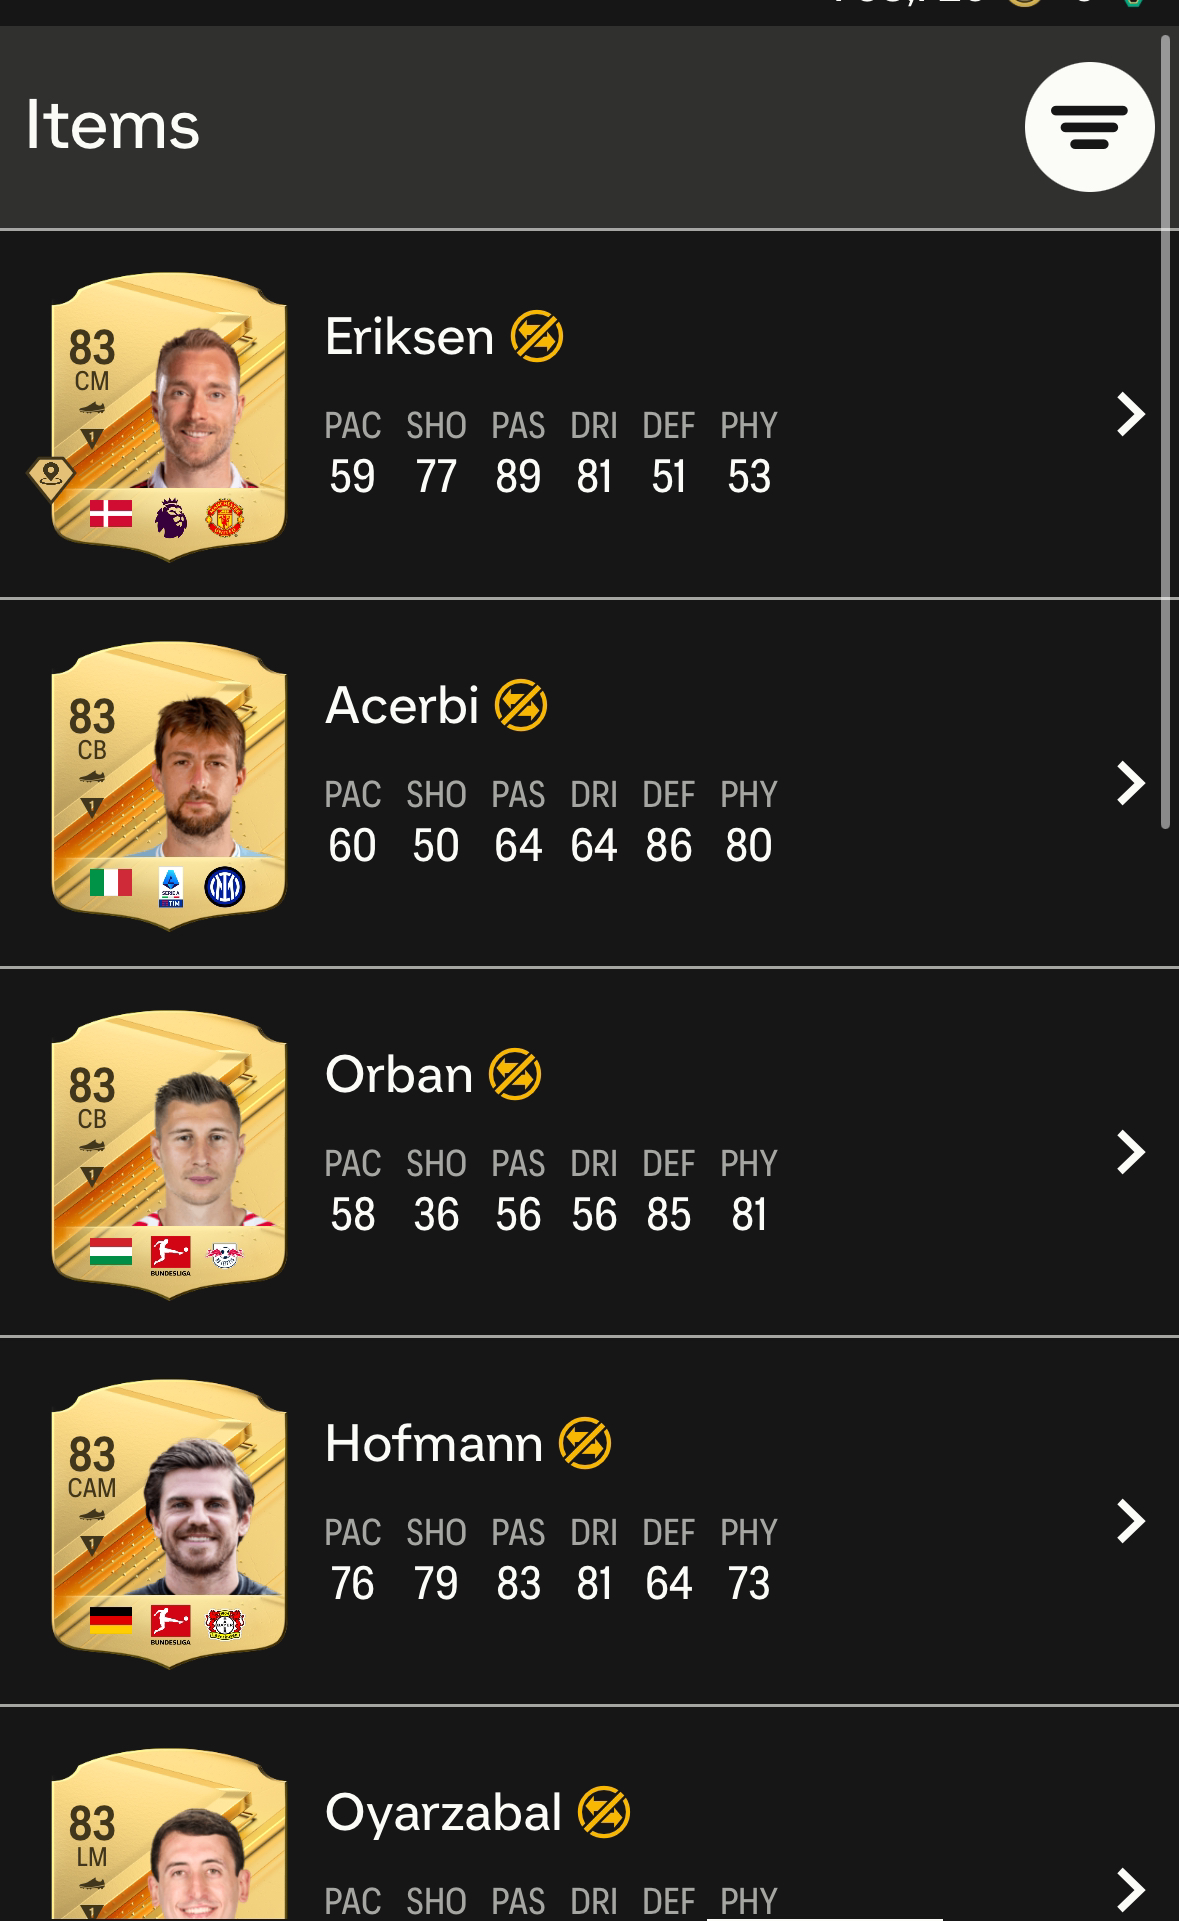
Task: Open Hofmann's row chevron arrow
Action: (1130, 1521)
